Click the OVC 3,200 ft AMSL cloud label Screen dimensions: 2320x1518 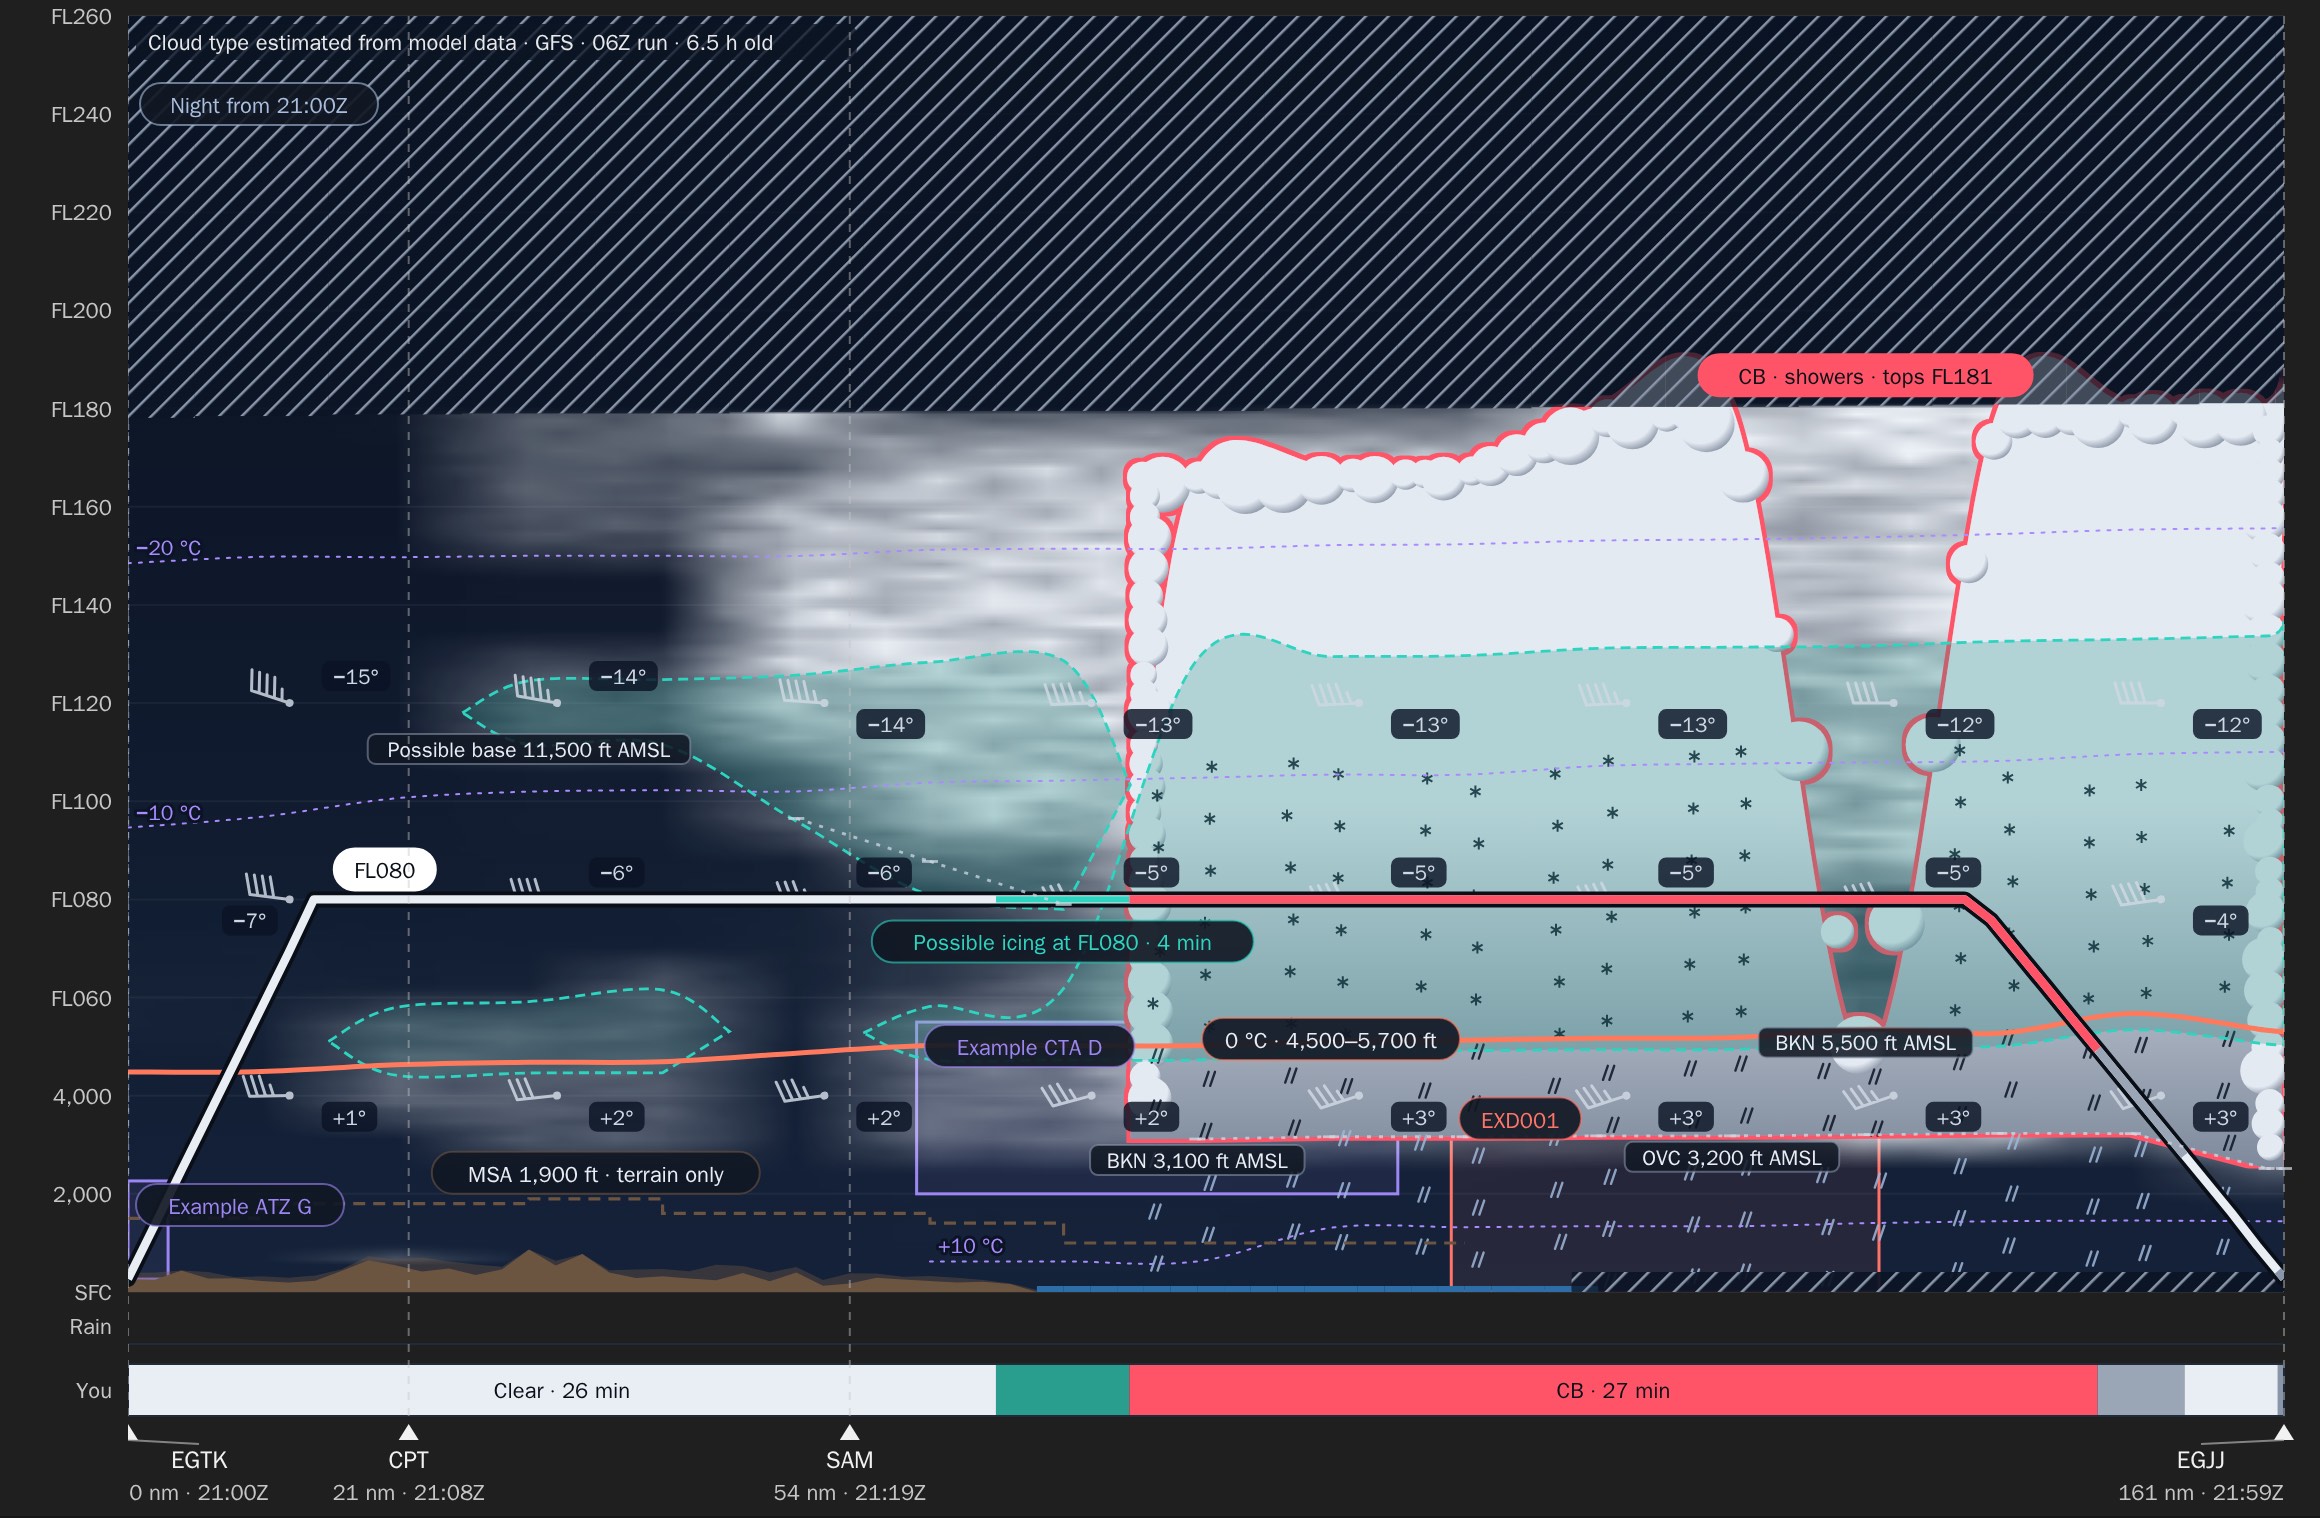[1731, 1157]
